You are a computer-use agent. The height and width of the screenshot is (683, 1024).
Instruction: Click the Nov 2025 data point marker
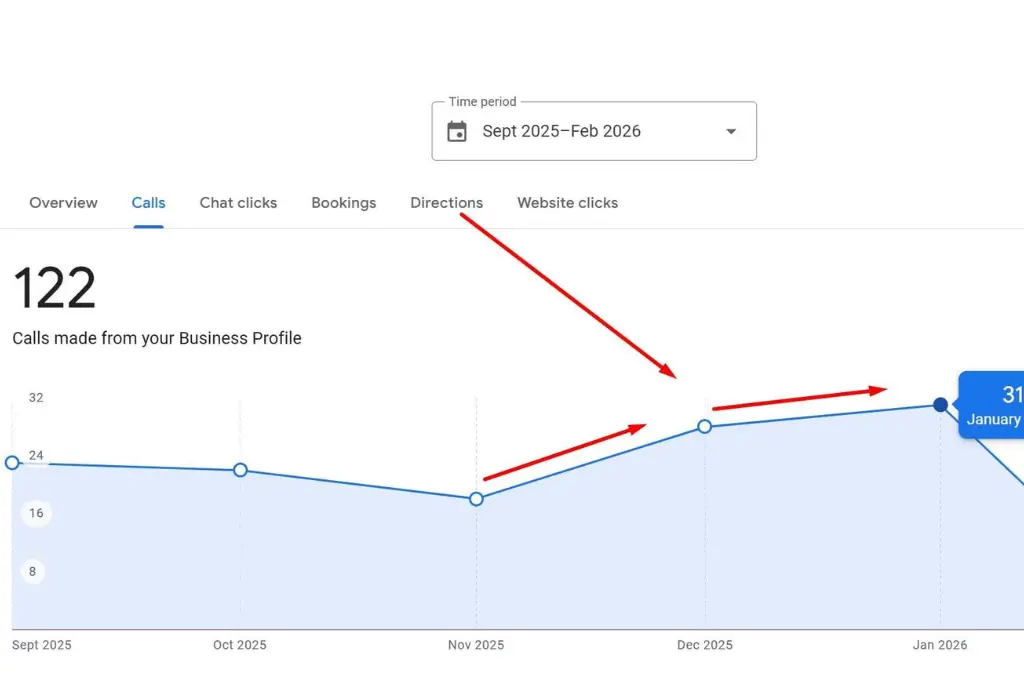476,498
